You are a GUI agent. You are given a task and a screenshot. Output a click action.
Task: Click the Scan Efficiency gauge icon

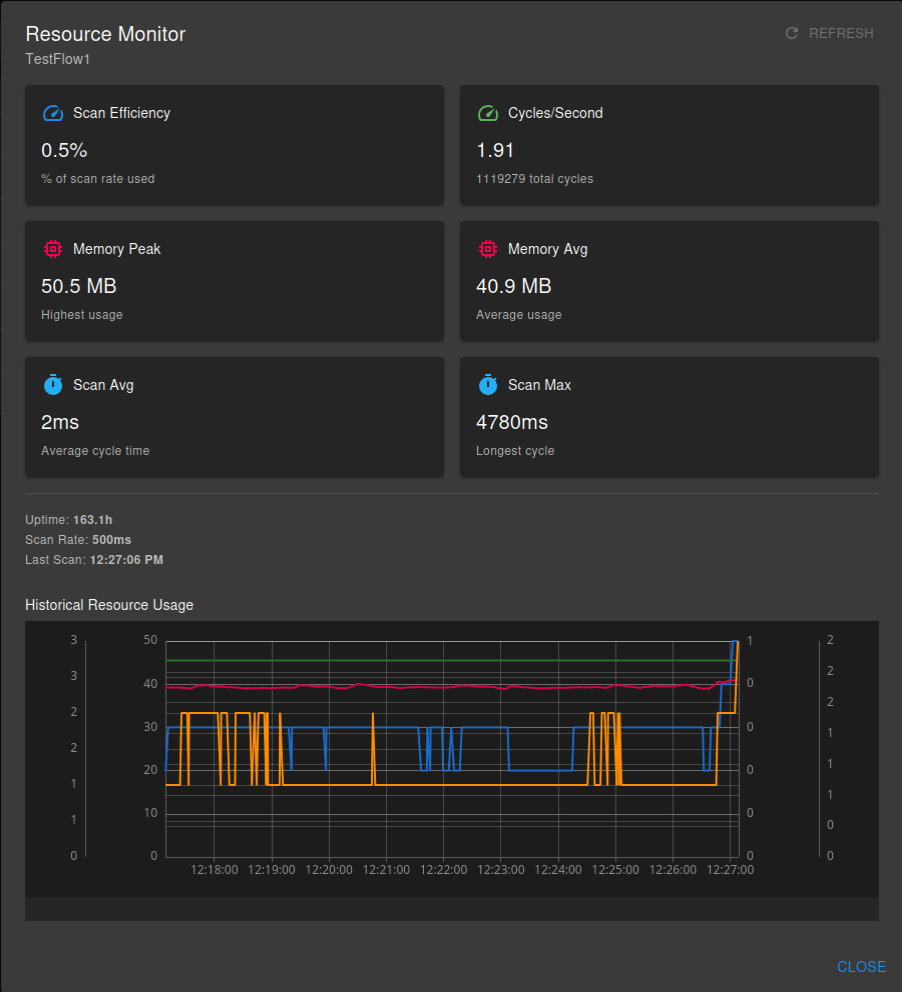(x=52, y=113)
